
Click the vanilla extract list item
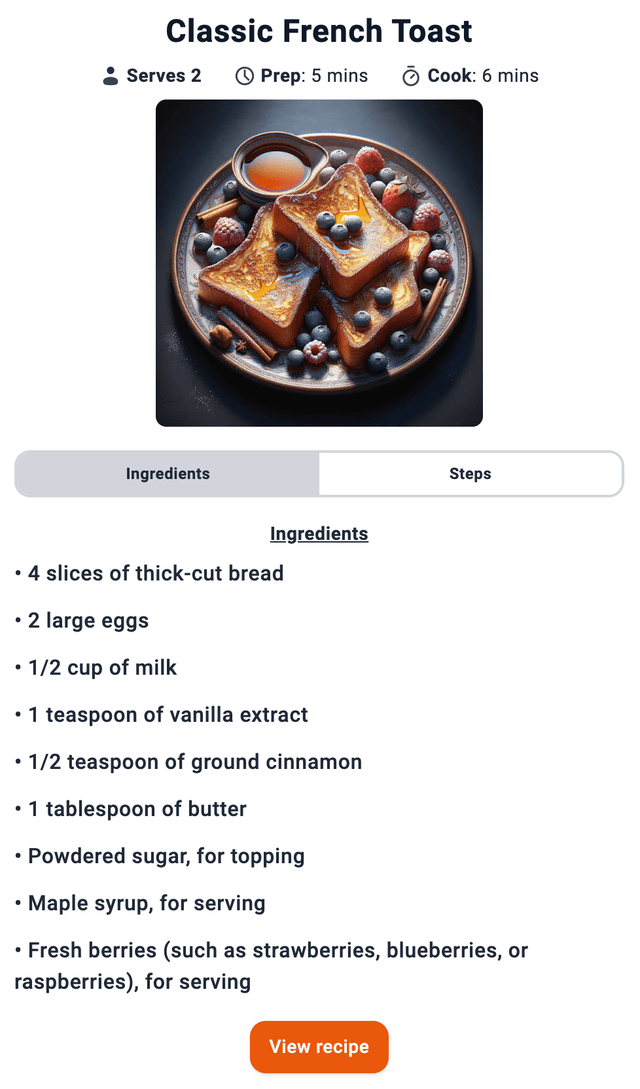167,714
